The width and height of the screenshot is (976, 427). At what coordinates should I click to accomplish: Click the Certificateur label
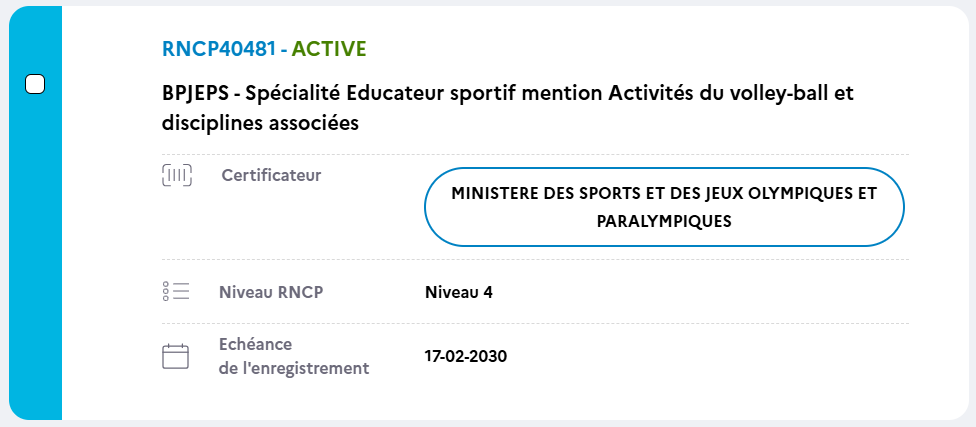tap(271, 176)
